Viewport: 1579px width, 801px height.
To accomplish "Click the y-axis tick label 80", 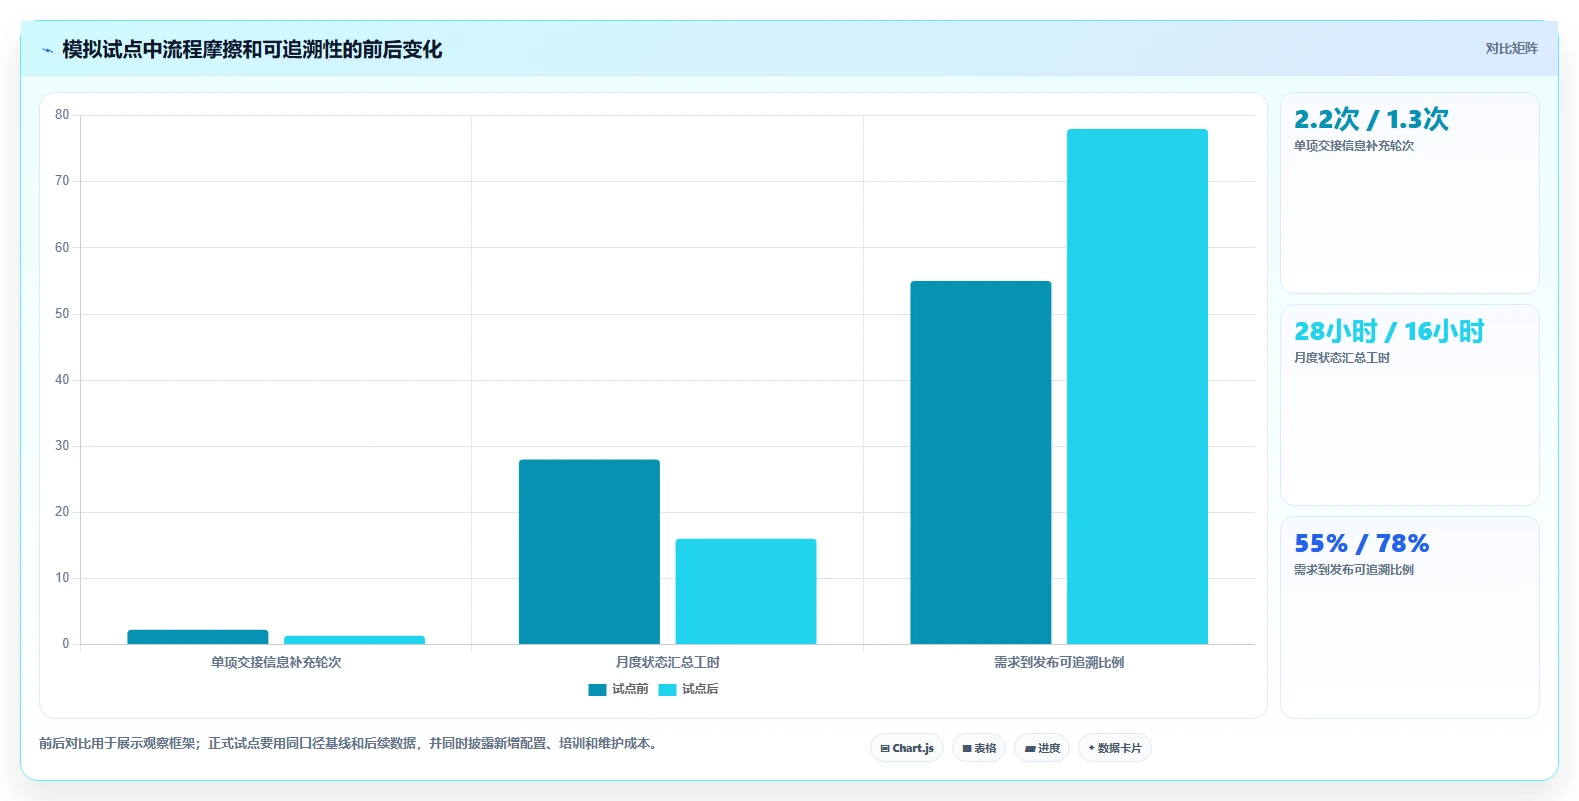I will coord(62,115).
